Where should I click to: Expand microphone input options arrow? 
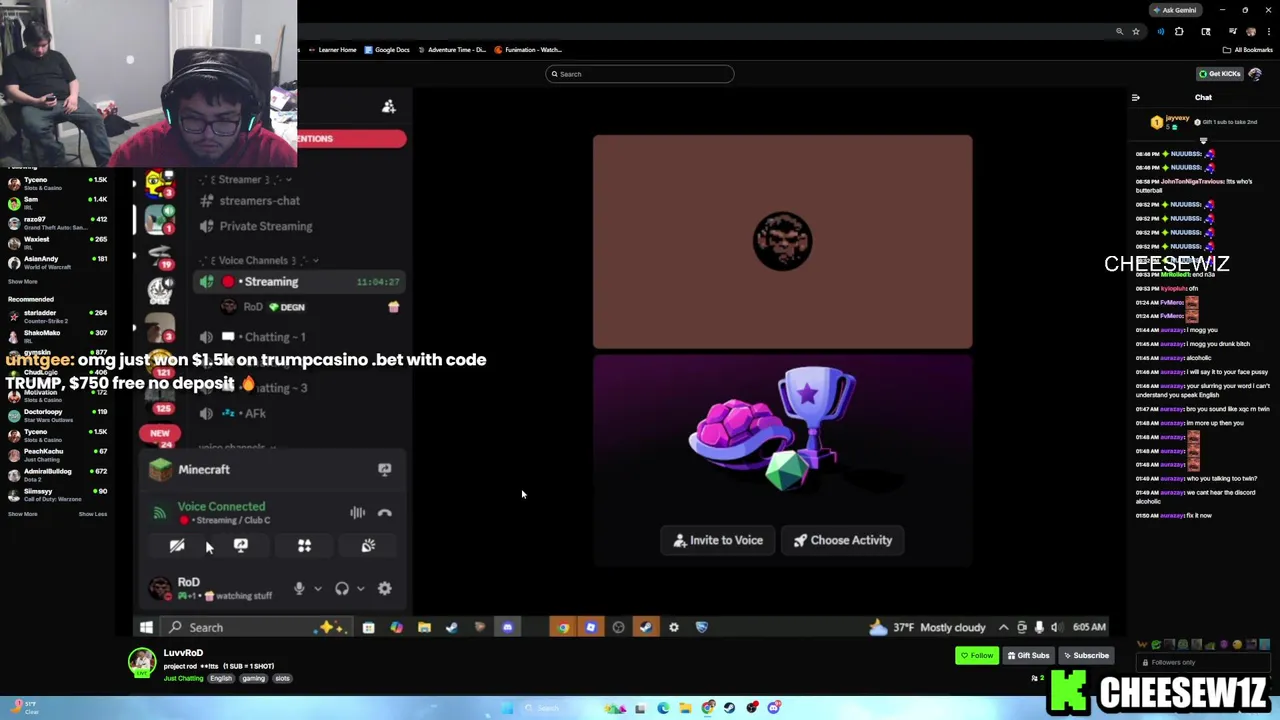(x=318, y=589)
